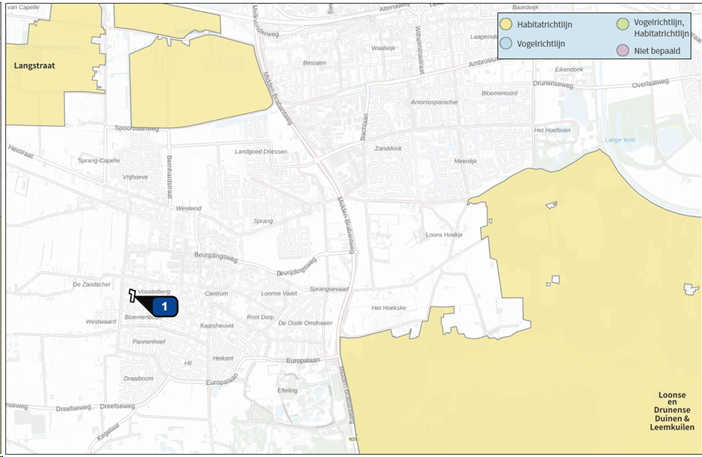Click the Vossenberg label
The width and height of the screenshot is (702, 457).
point(154,291)
